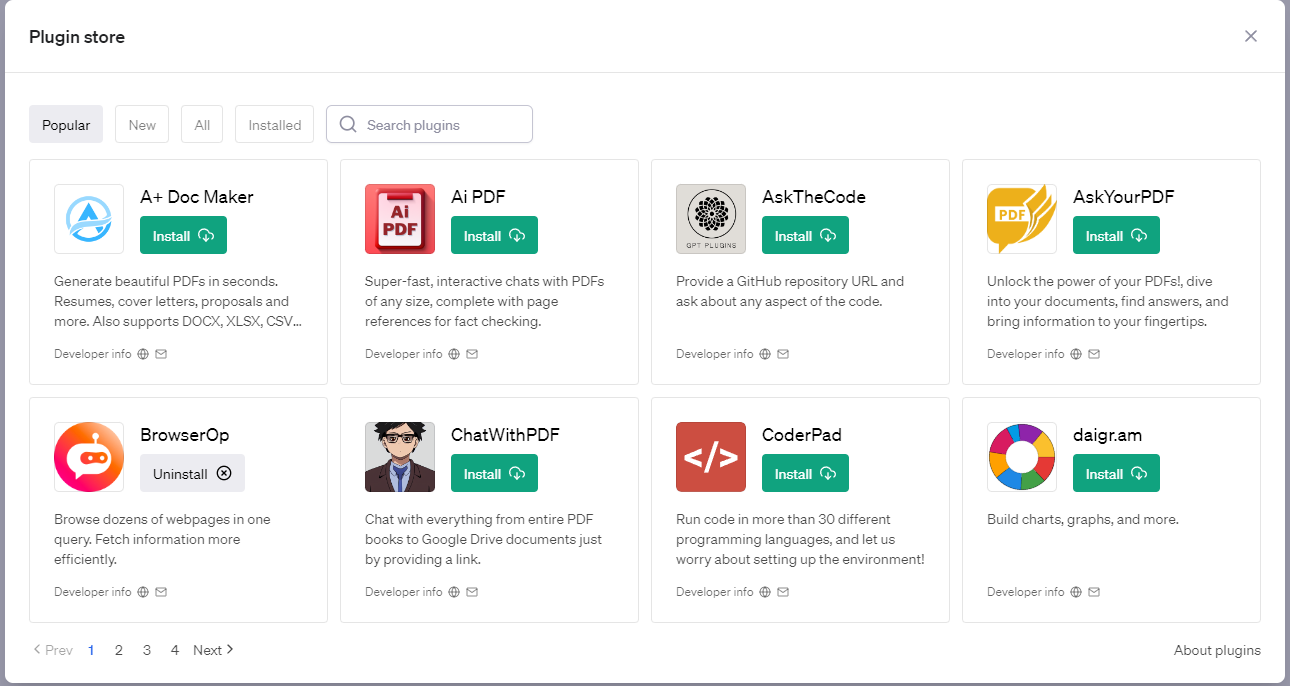The image size is (1290, 686).
Task: Close the Plugin store dialog
Action: pos(1251,36)
